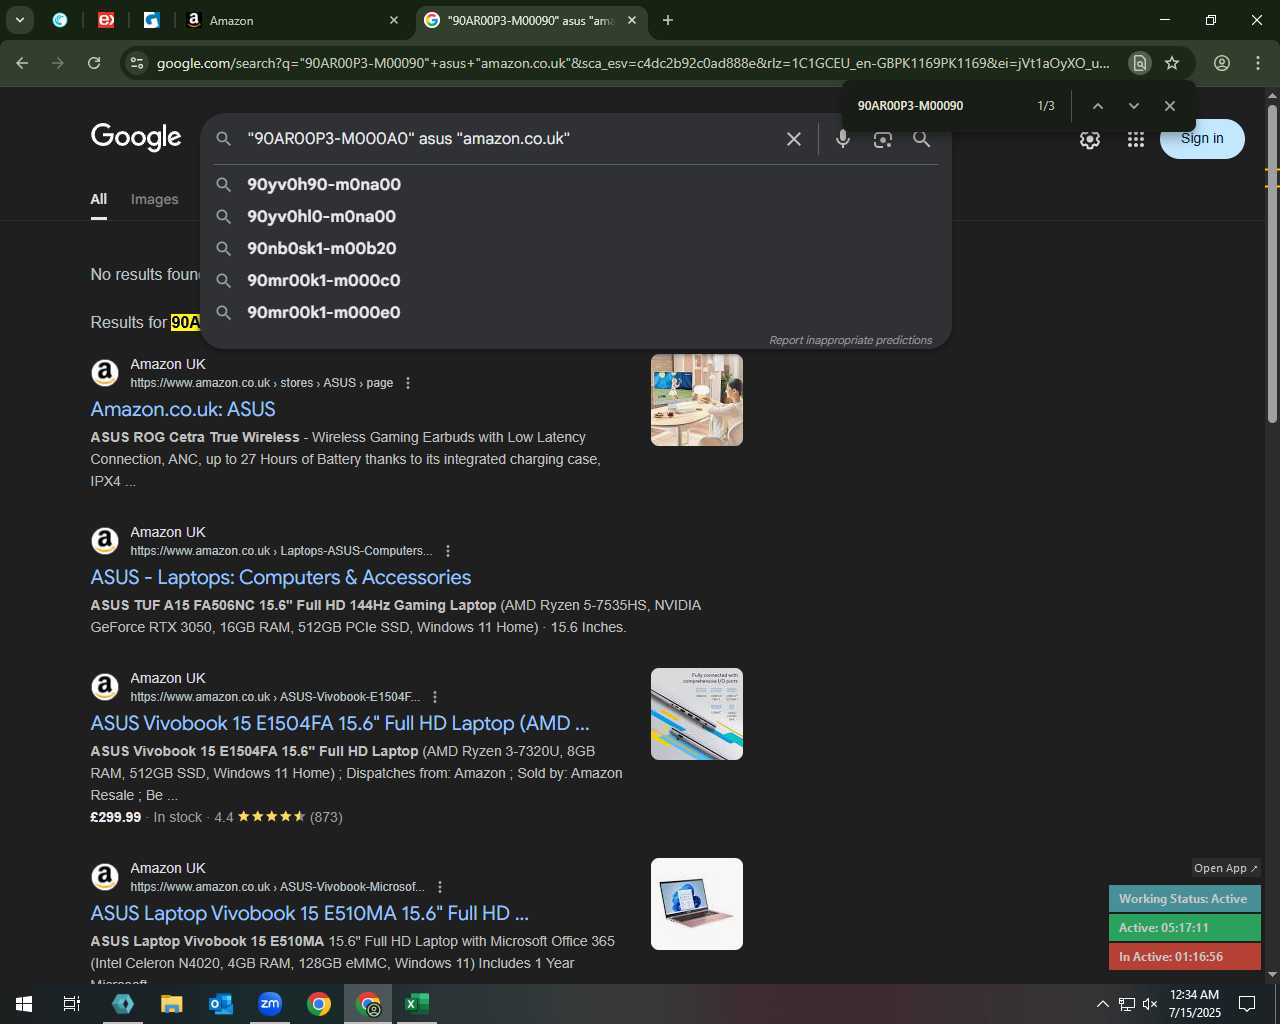This screenshot has width=1280, height=1024.
Task: Jump to next find-in-page match
Action: pyautogui.click(x=1134, y=106)
